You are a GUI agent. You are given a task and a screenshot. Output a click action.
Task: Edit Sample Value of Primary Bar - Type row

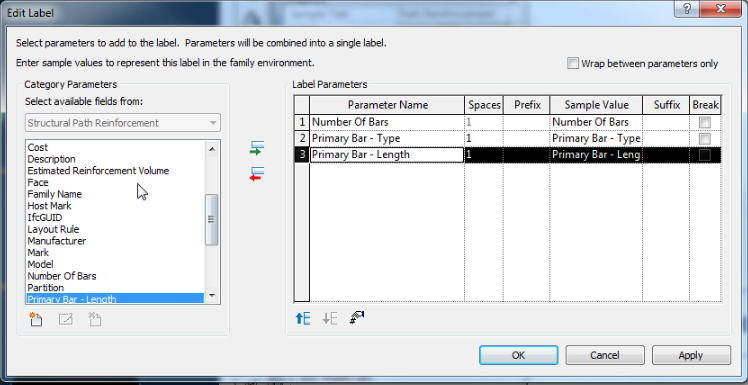tap(596, 139)
